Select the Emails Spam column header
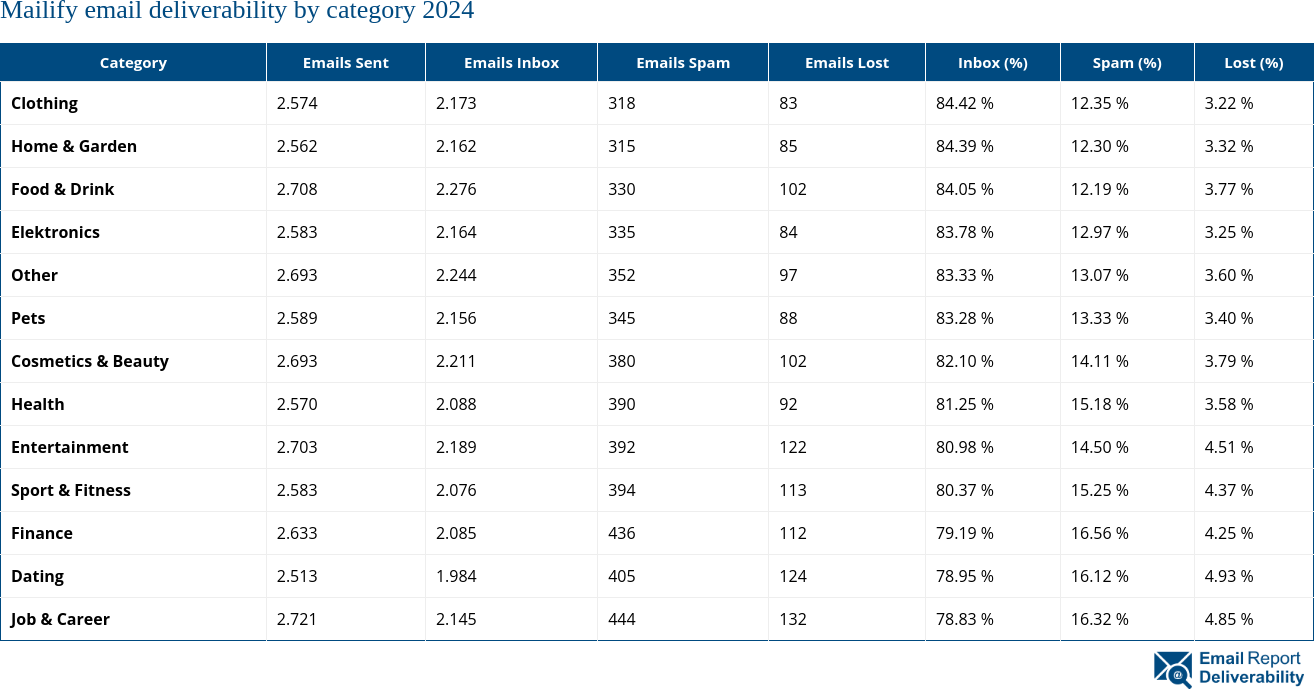This screenshot has width=1314, height=689. [683, 62]
